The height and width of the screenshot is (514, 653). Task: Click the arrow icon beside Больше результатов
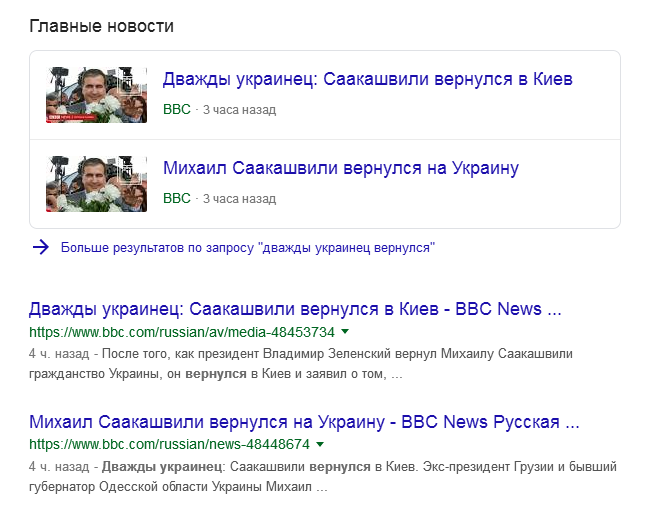(x=40, y=247)
